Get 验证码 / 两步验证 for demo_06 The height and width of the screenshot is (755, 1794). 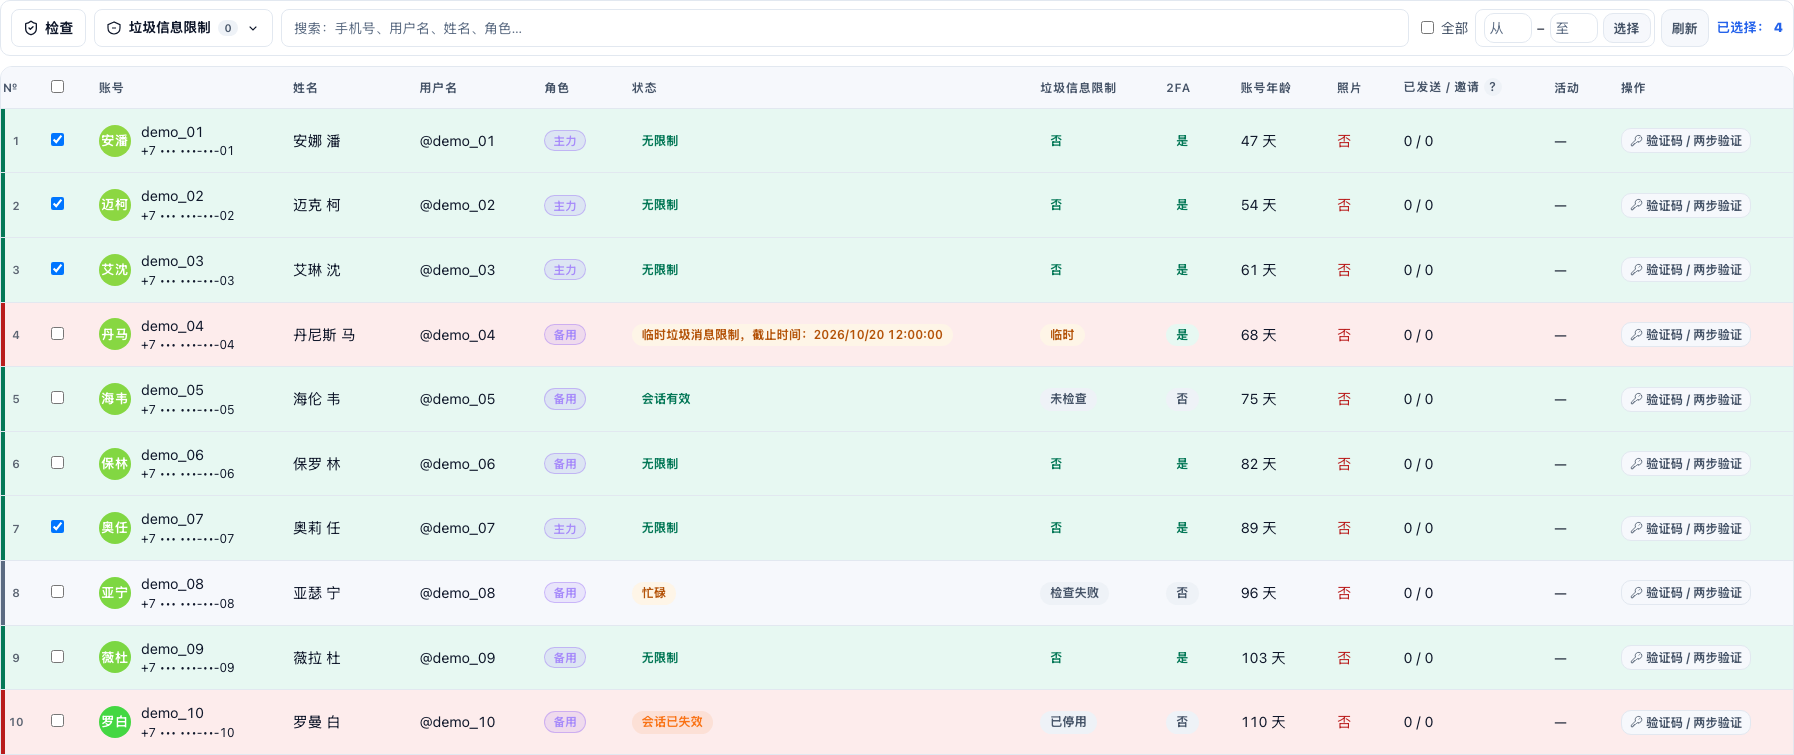coord(1686,464)
